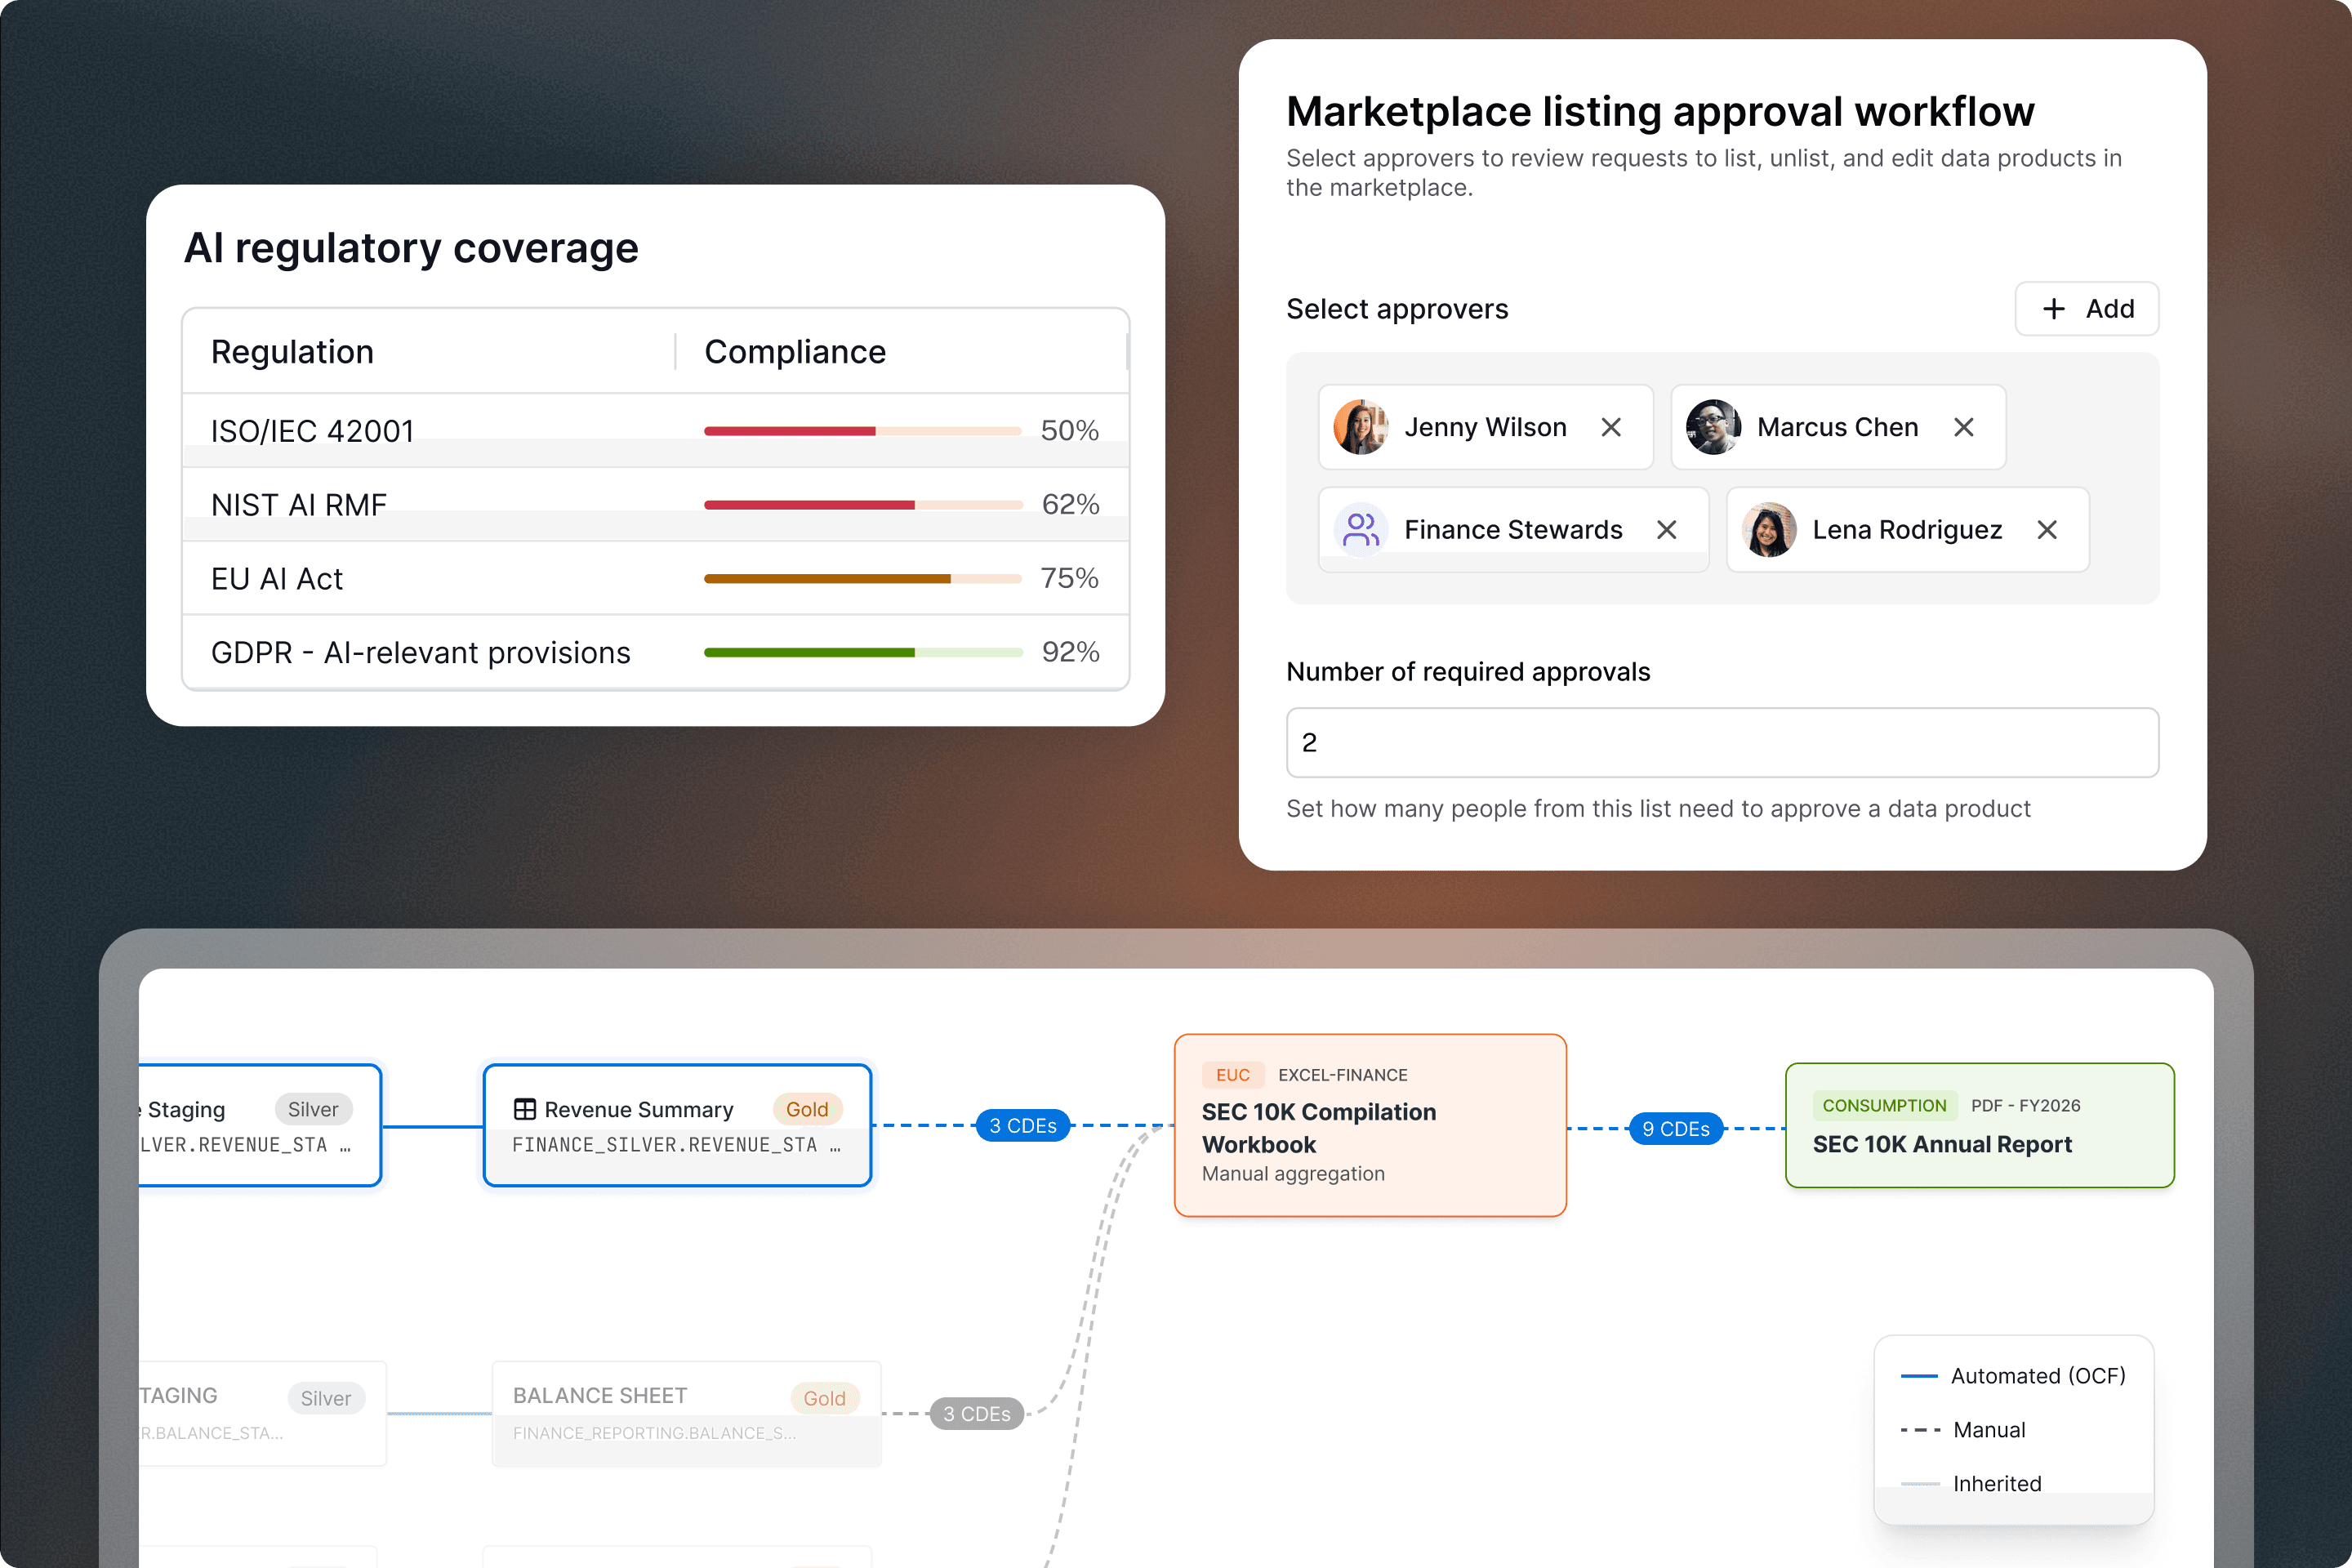Open the Revenue Summary lineage node
The height and width of the screenshot is (1568, 2352).
pyautogui.click(x=677, y=1126)
